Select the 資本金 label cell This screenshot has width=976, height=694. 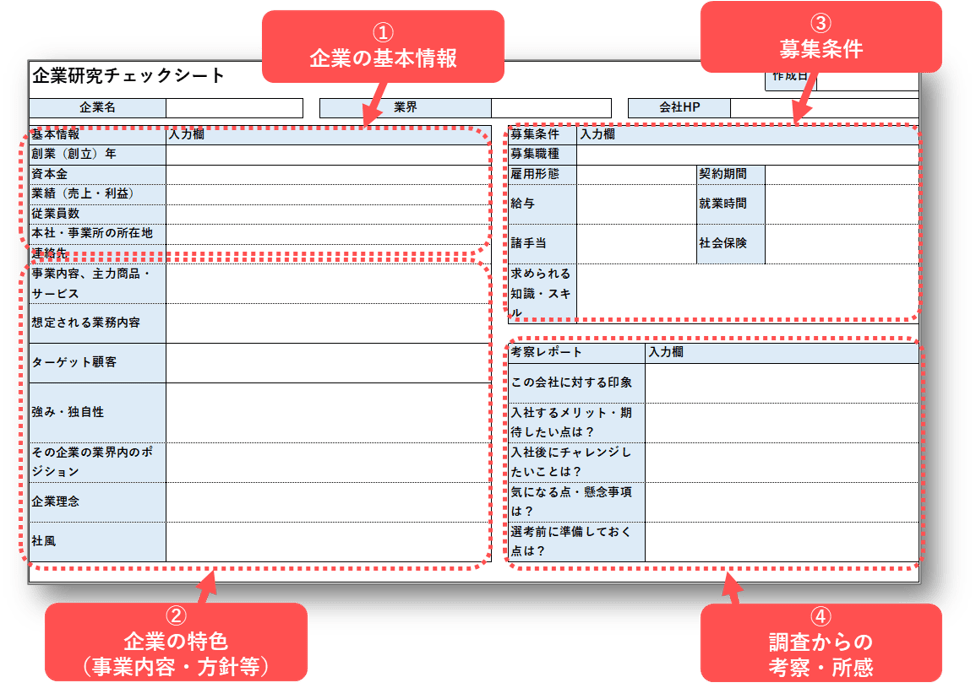point(98,175)
